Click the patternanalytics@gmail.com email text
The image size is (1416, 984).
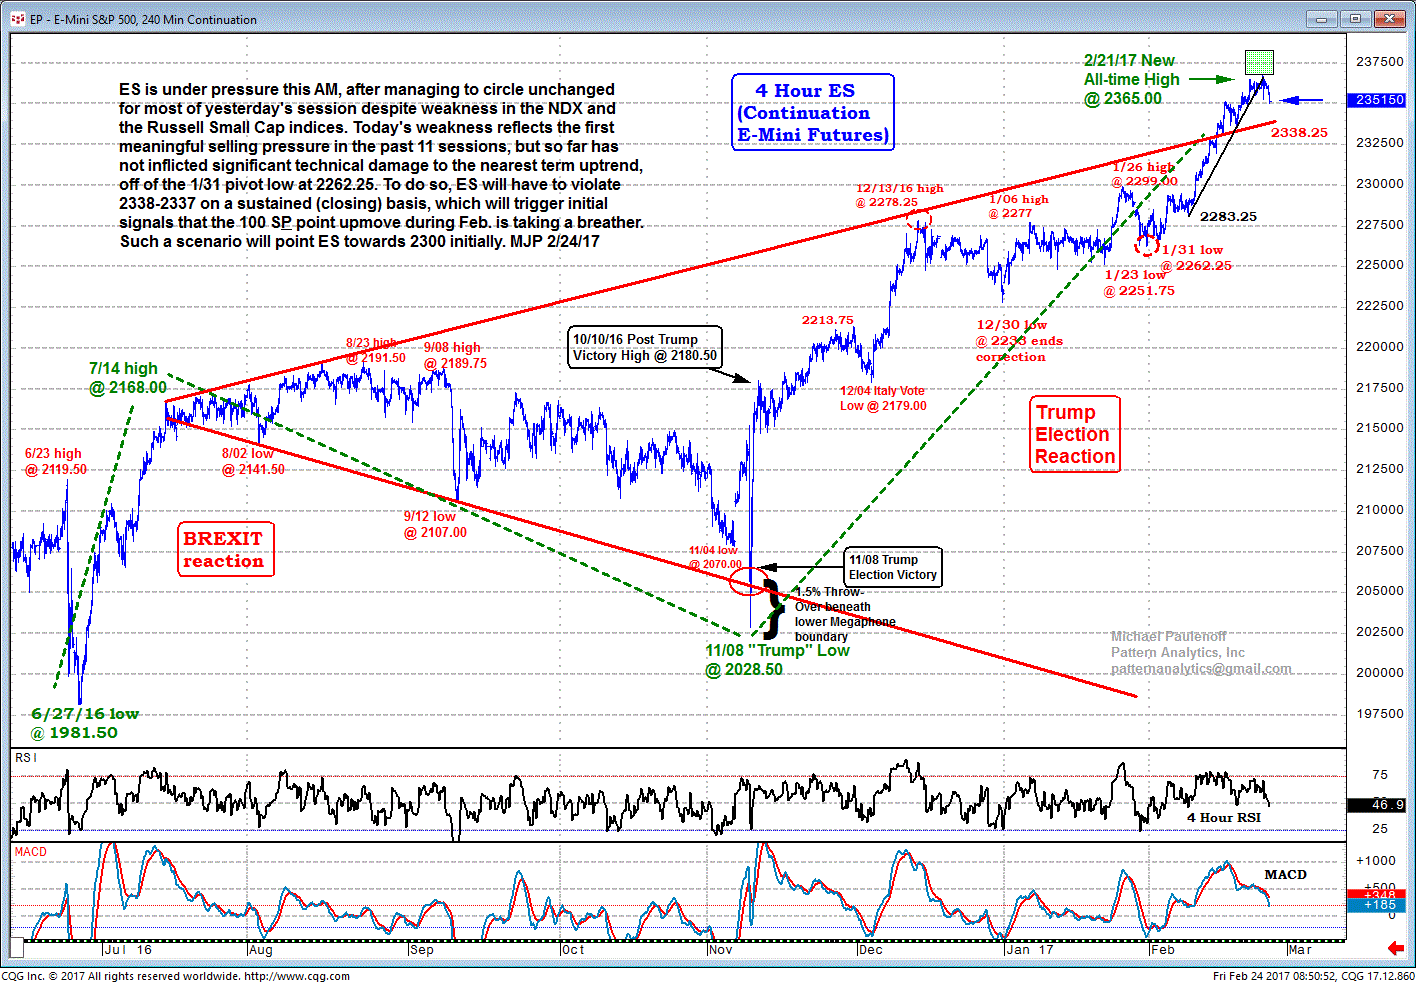(x=1201, y=669)
